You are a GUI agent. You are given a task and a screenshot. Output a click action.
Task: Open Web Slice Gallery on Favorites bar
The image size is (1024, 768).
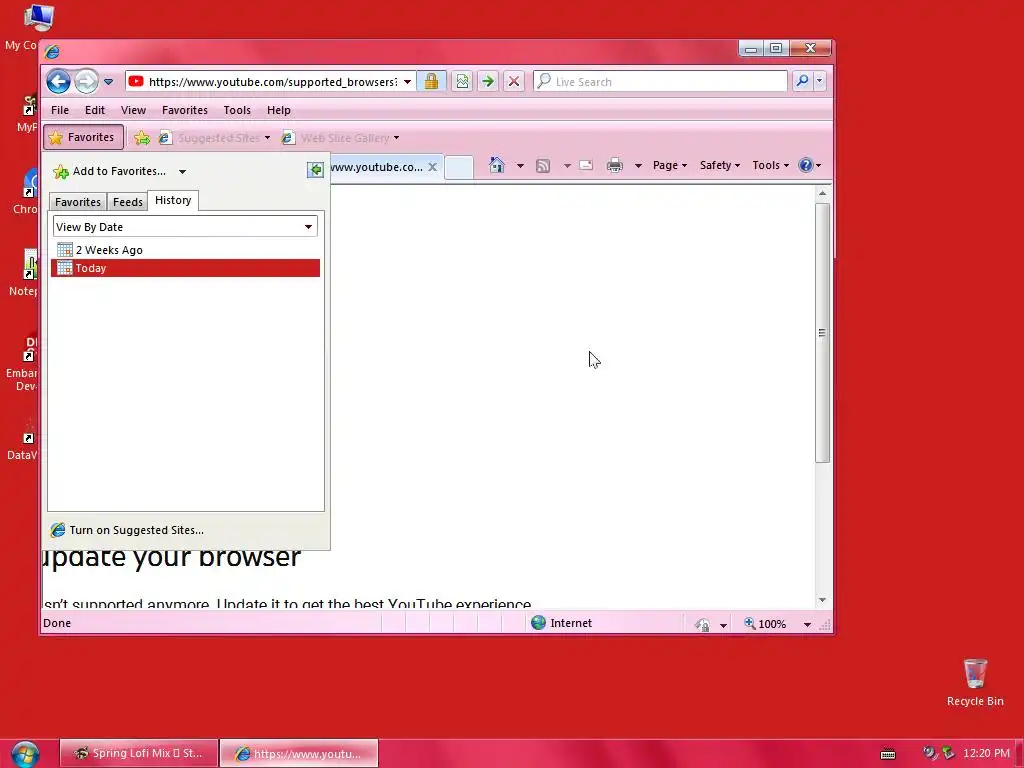pos(340,138)
